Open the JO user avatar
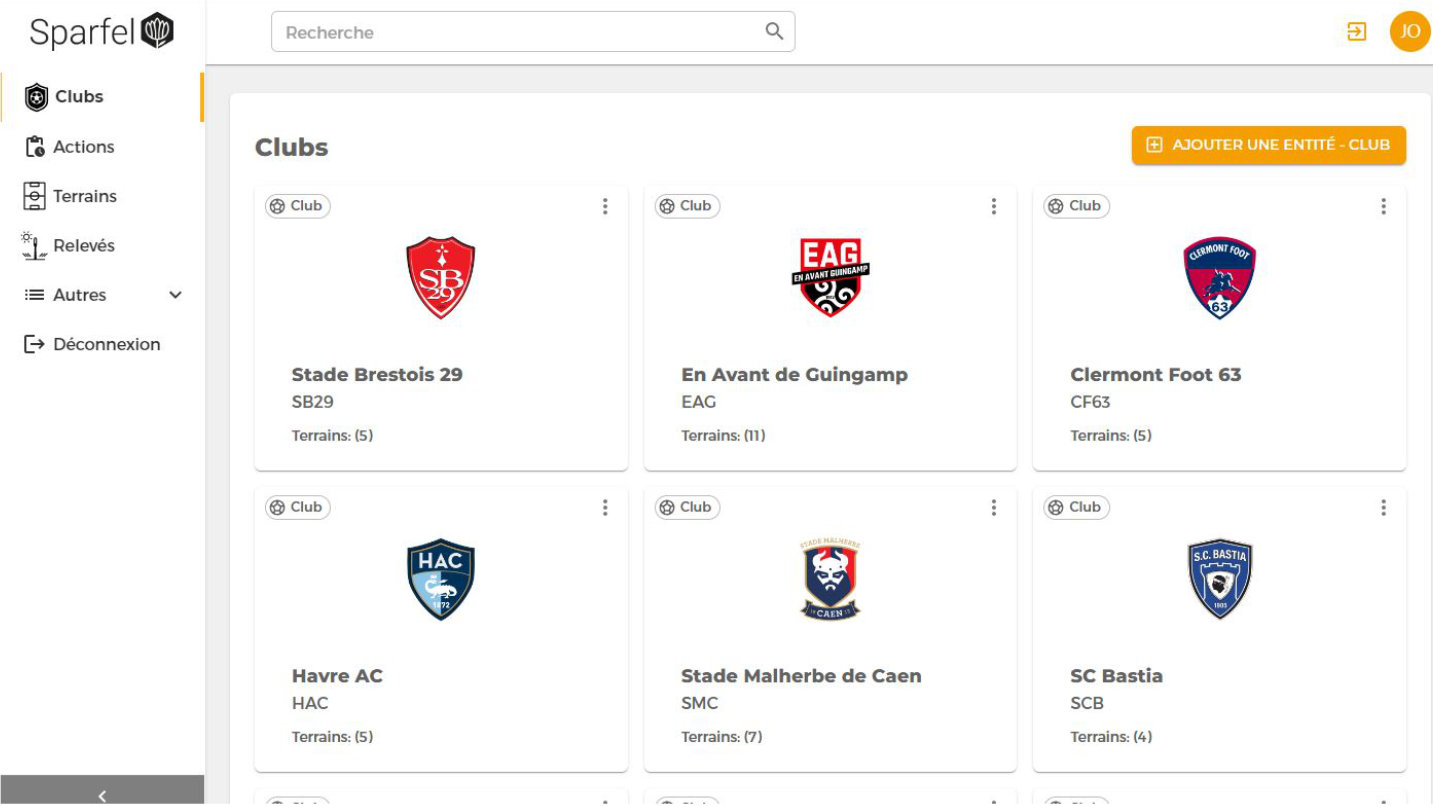The image size is (1433, 806). [1410, 32]
